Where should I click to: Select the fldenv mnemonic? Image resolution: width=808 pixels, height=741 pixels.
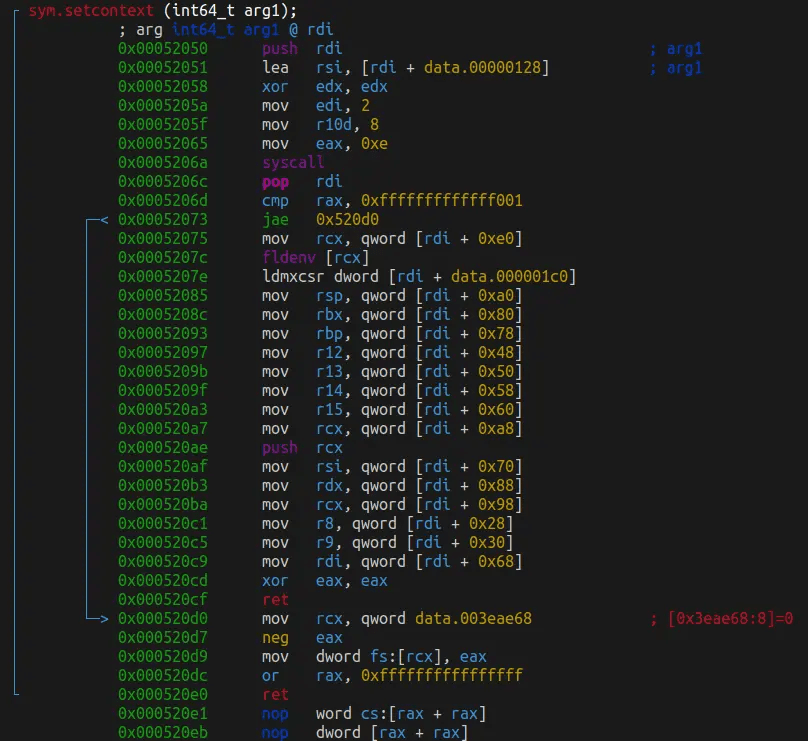[x=284, y=258]
